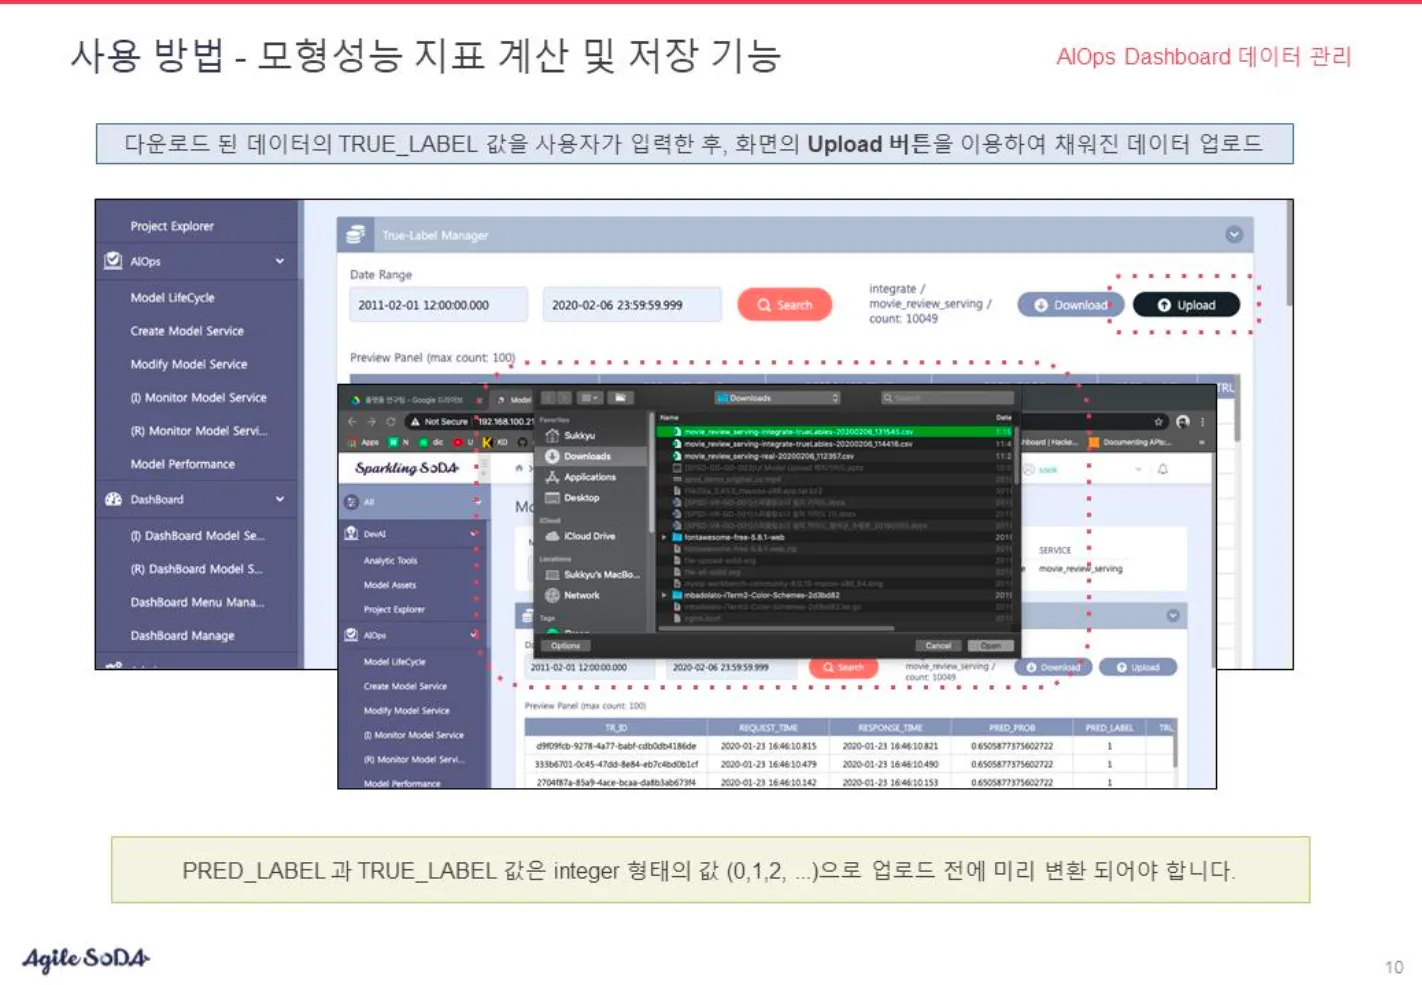Click the red Search button

(784, 305)
